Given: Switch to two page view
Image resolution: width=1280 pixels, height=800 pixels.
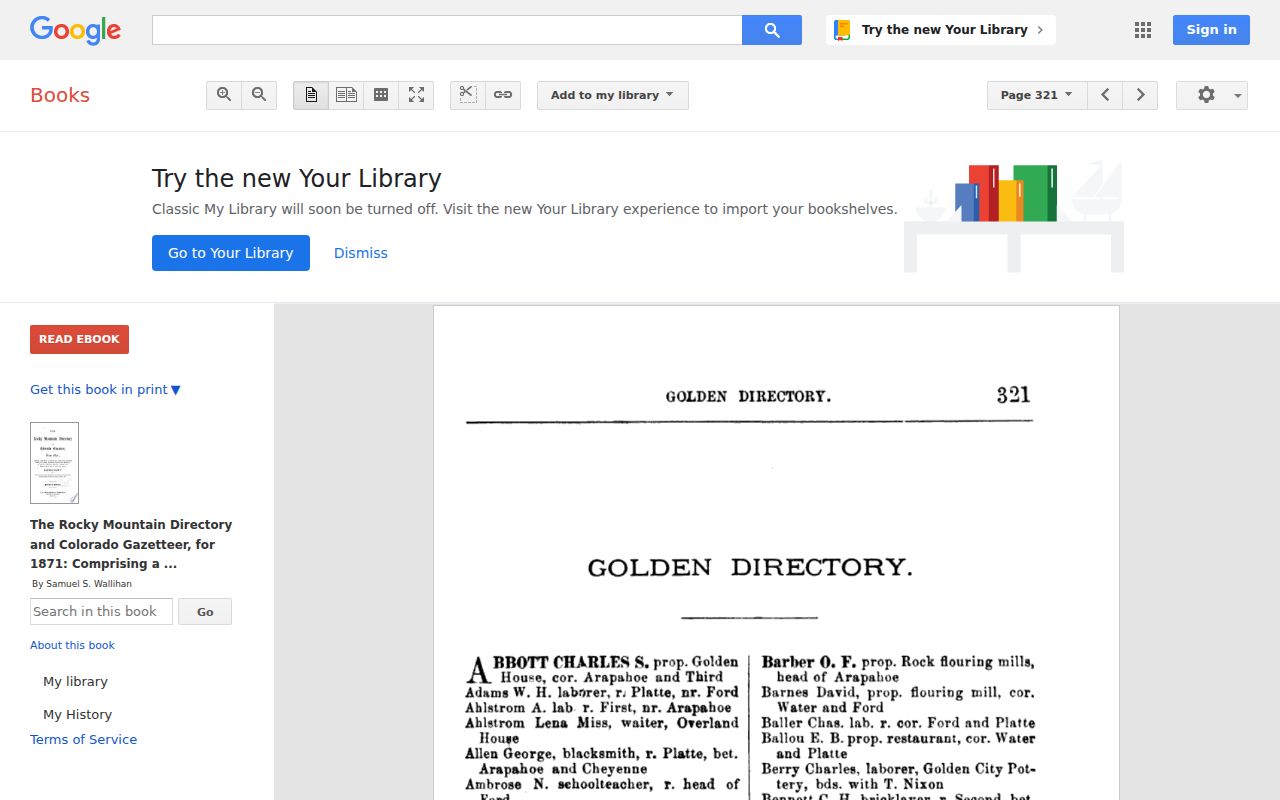Looking at the screenshot, I should click(x=346, y=95).
